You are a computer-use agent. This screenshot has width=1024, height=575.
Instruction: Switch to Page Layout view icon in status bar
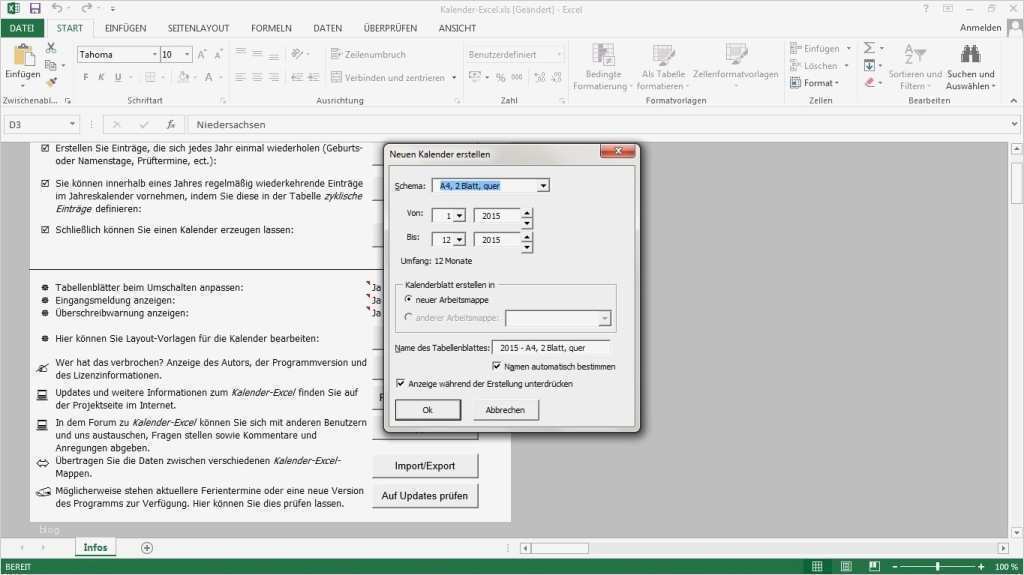click(x=846, y=567)
